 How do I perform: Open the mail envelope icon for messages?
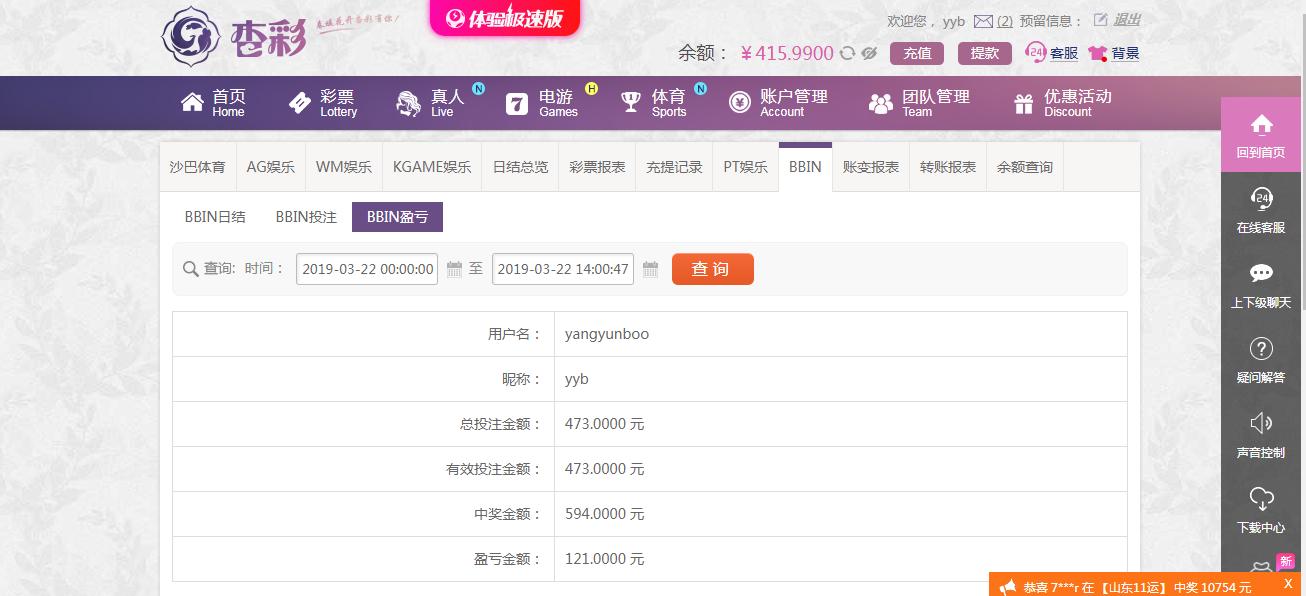pos(983,21)
